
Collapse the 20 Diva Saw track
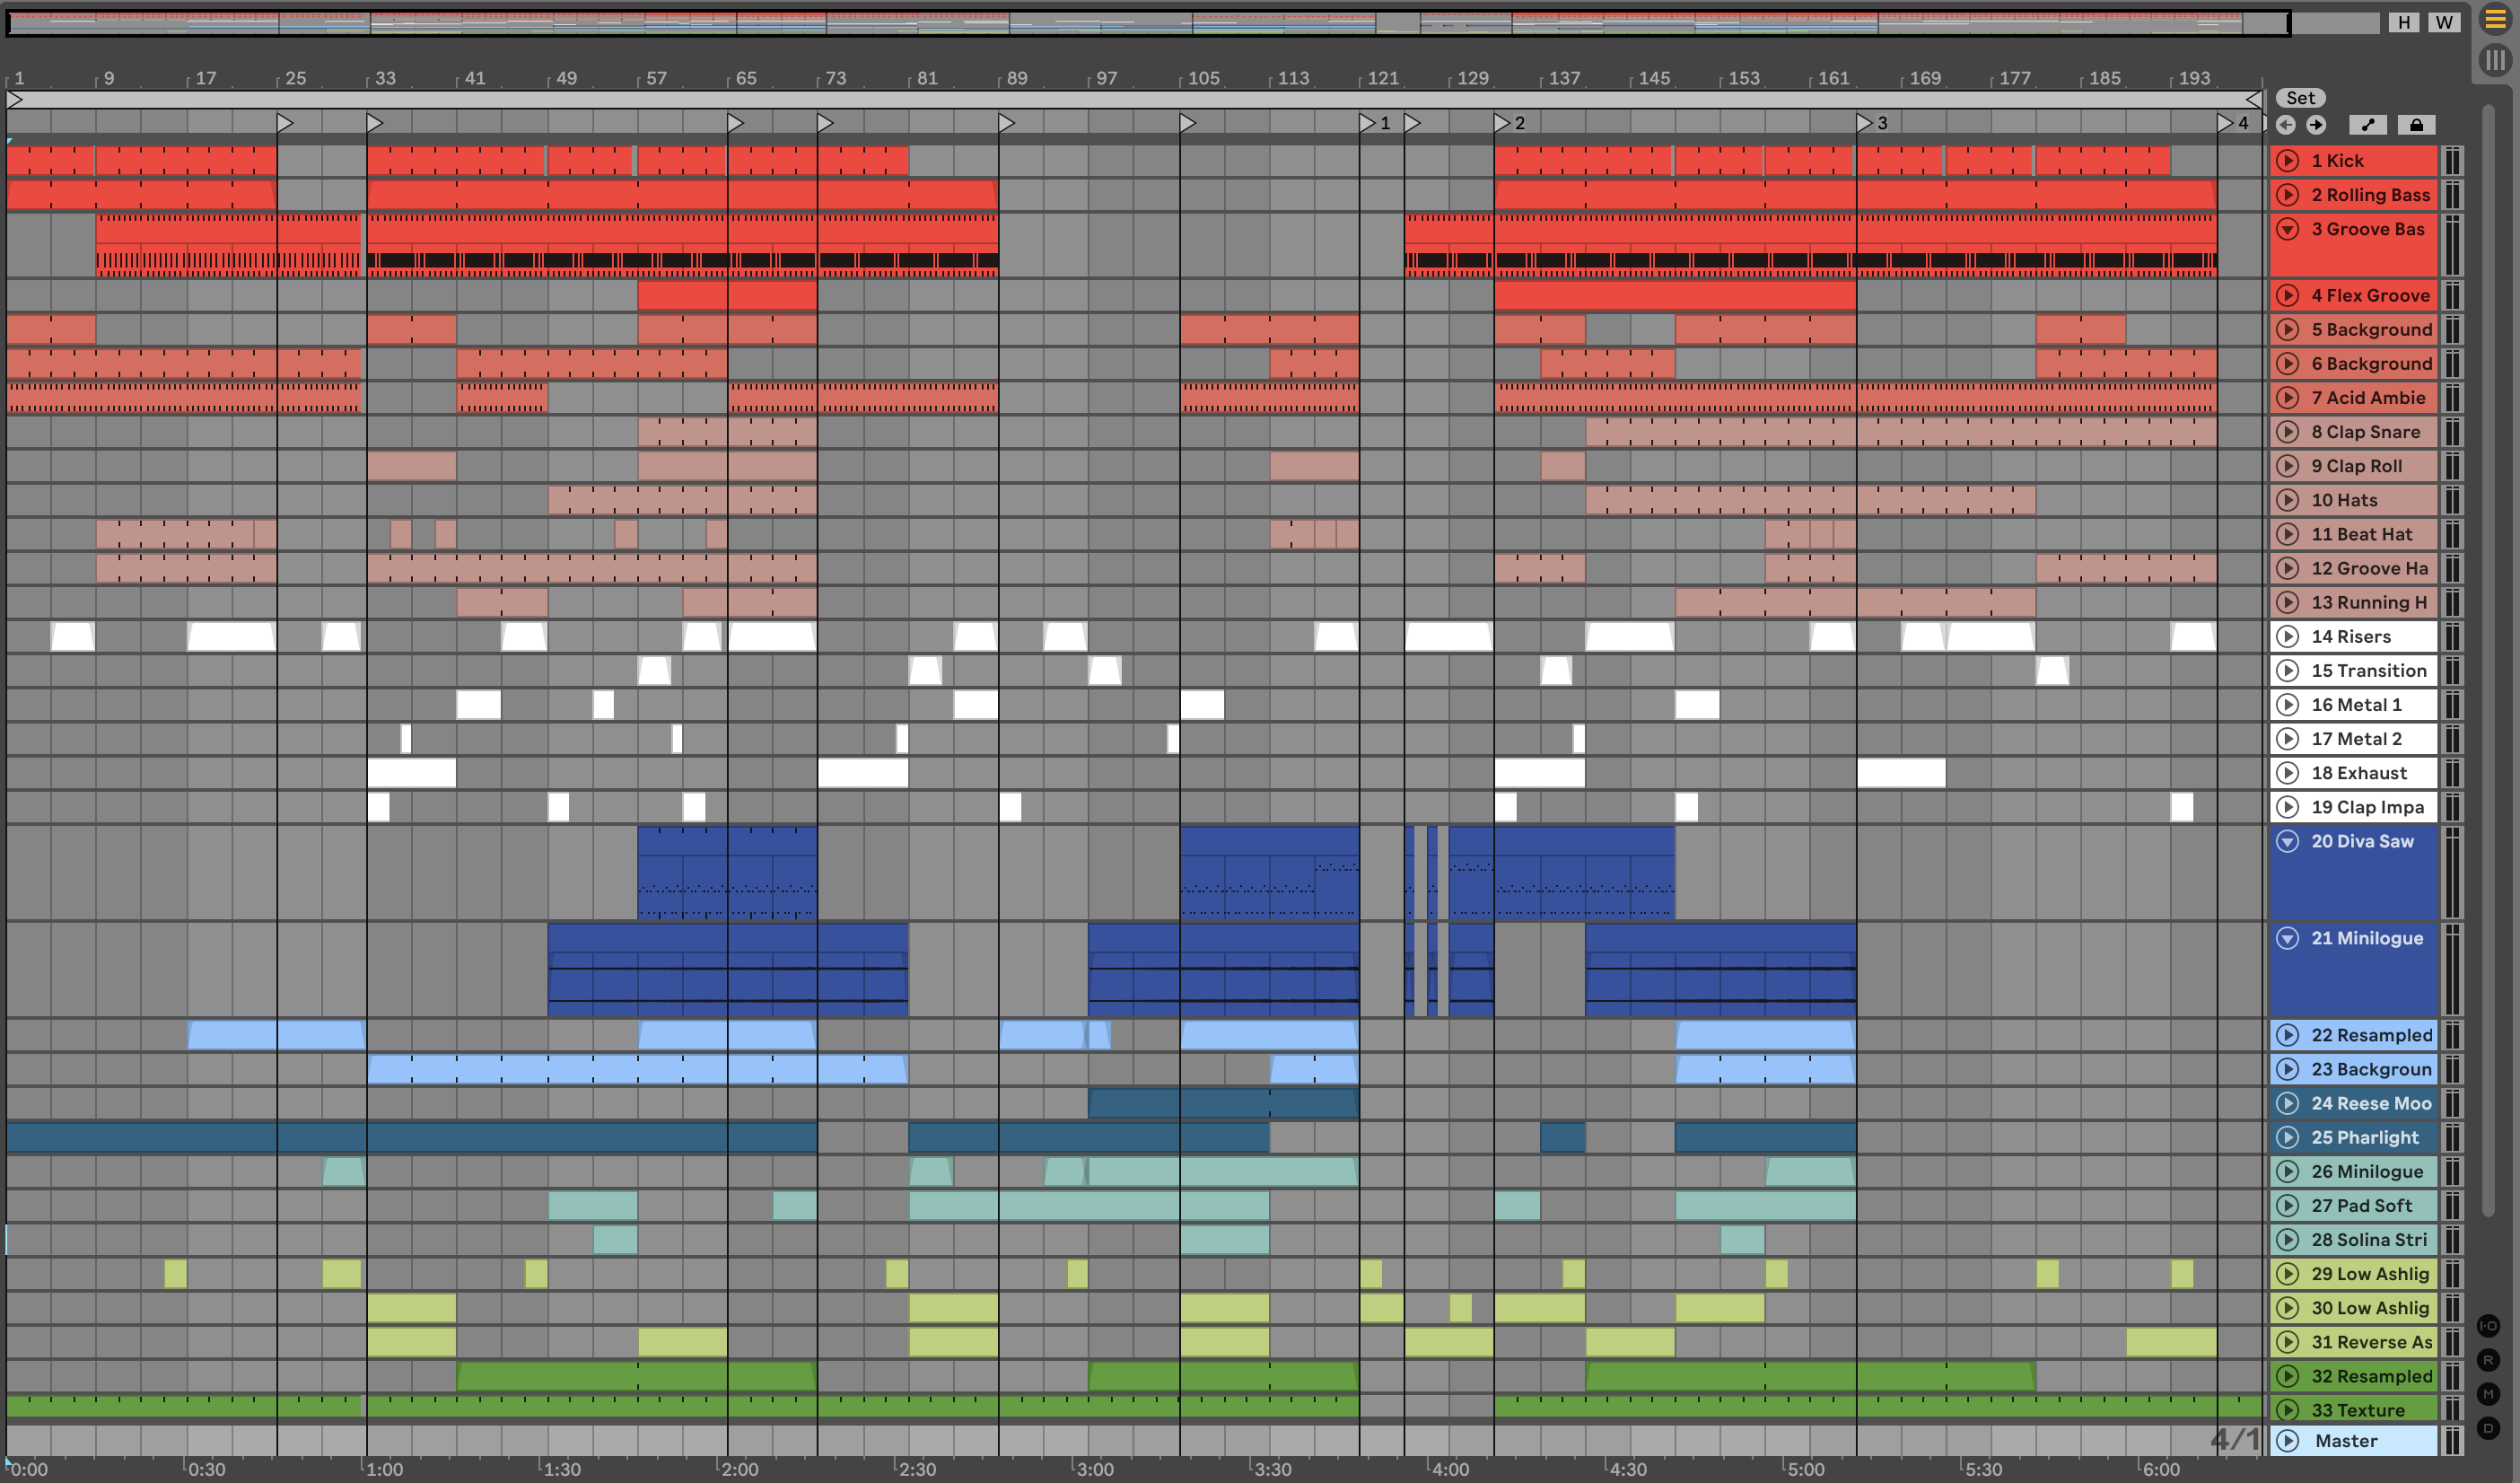(x=2288, y=841)
